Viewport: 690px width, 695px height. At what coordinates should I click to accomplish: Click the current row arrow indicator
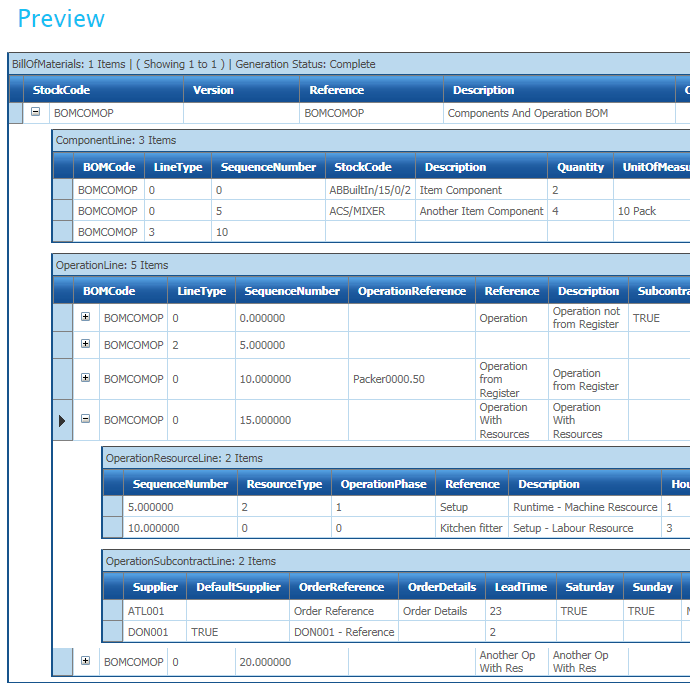click(62, 421)
